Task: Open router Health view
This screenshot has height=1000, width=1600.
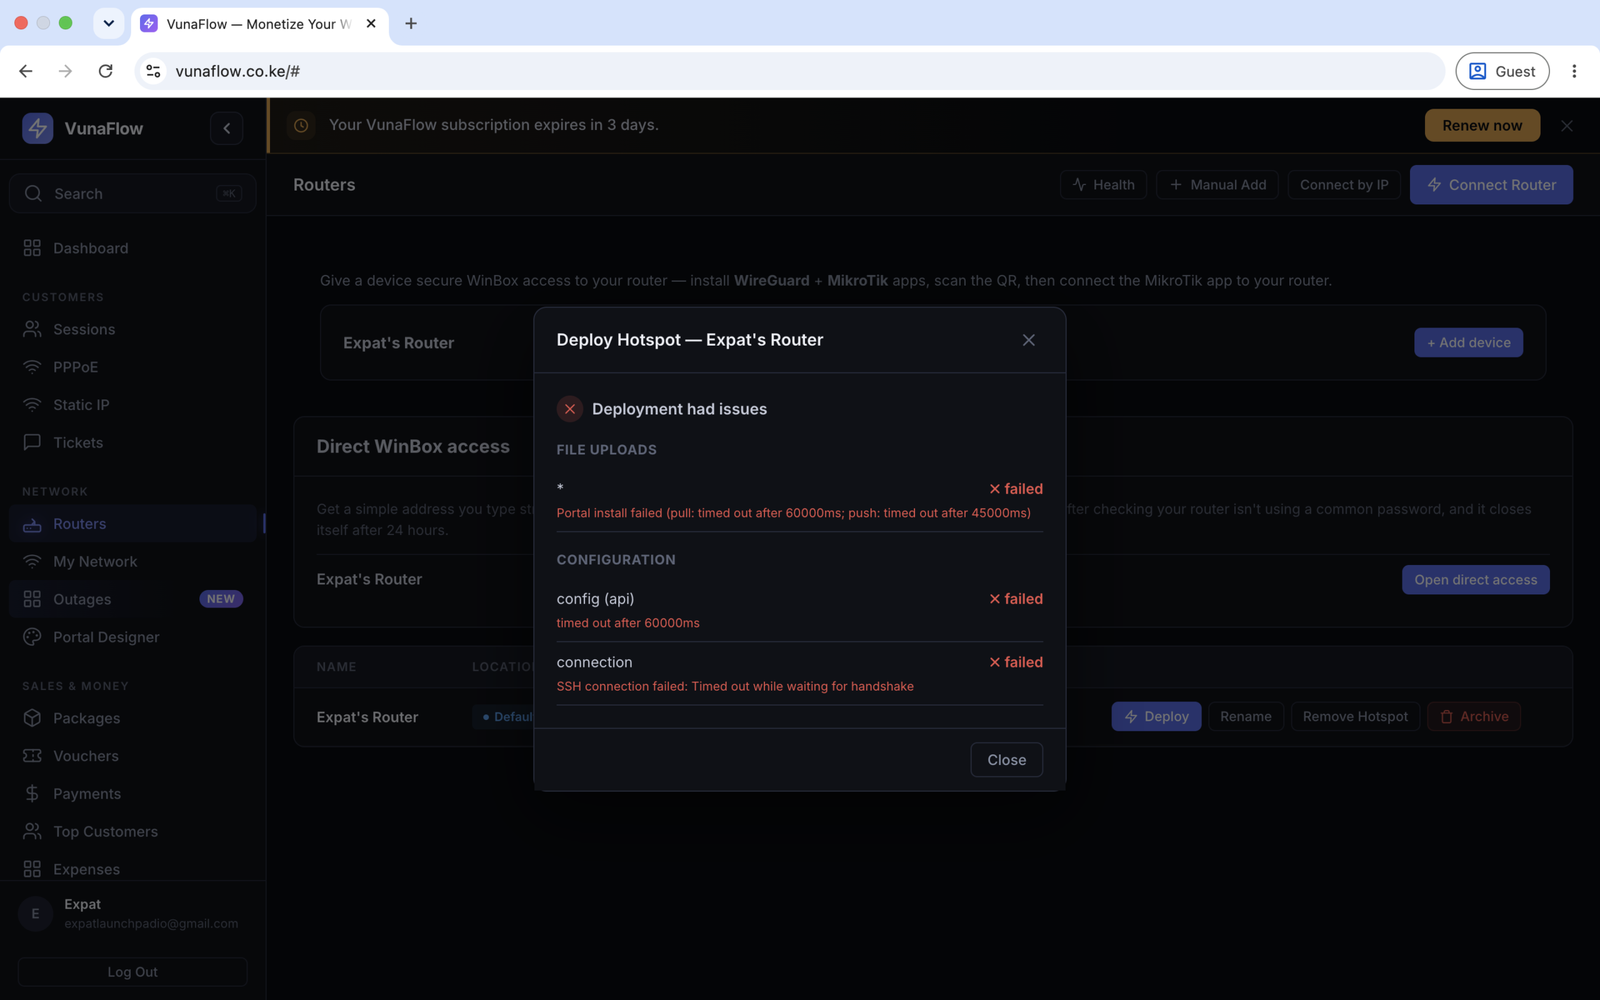Action: point(1103,185)
